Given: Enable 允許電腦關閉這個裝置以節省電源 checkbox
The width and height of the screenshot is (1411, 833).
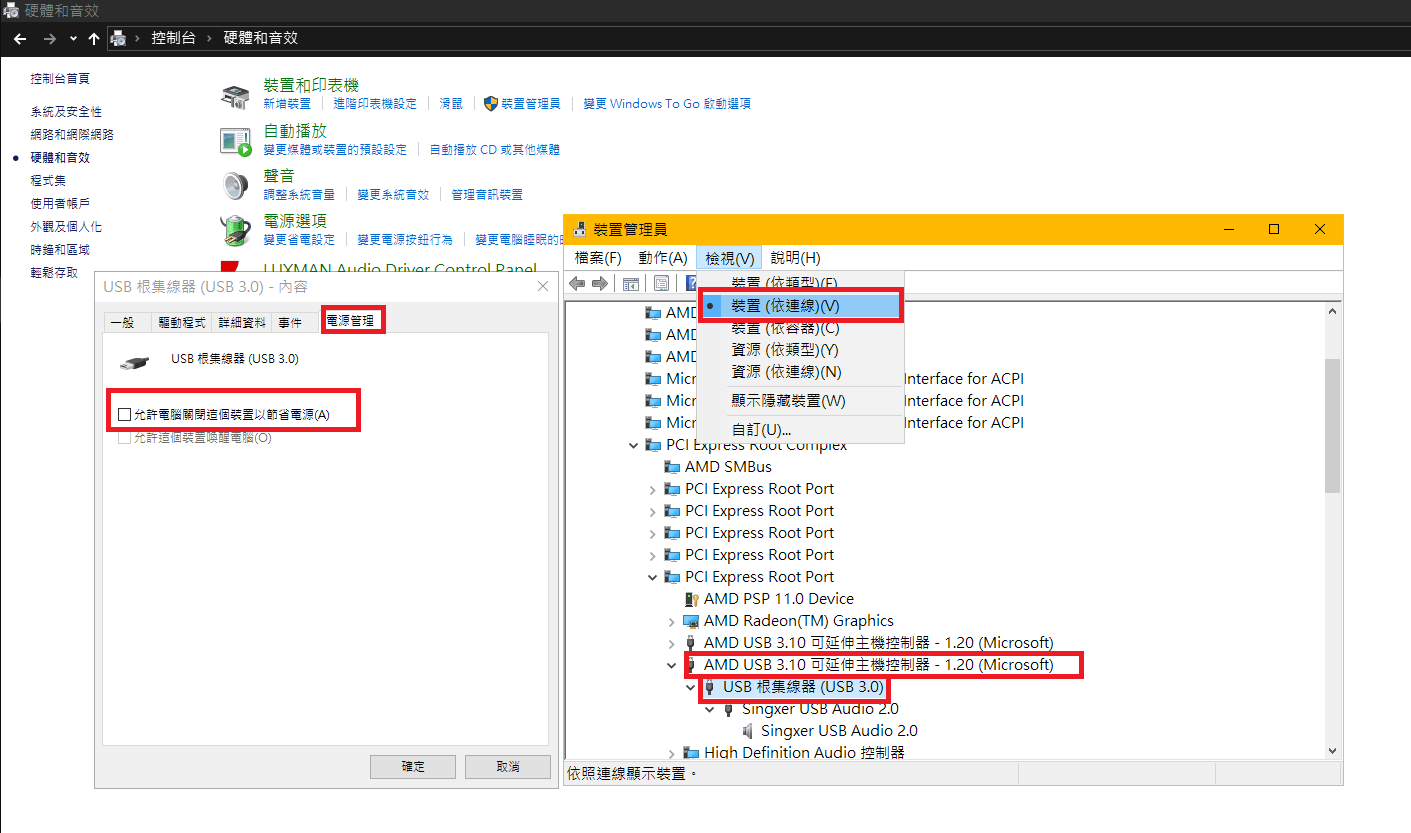Looking at the screenshot, I should (125, 414).
